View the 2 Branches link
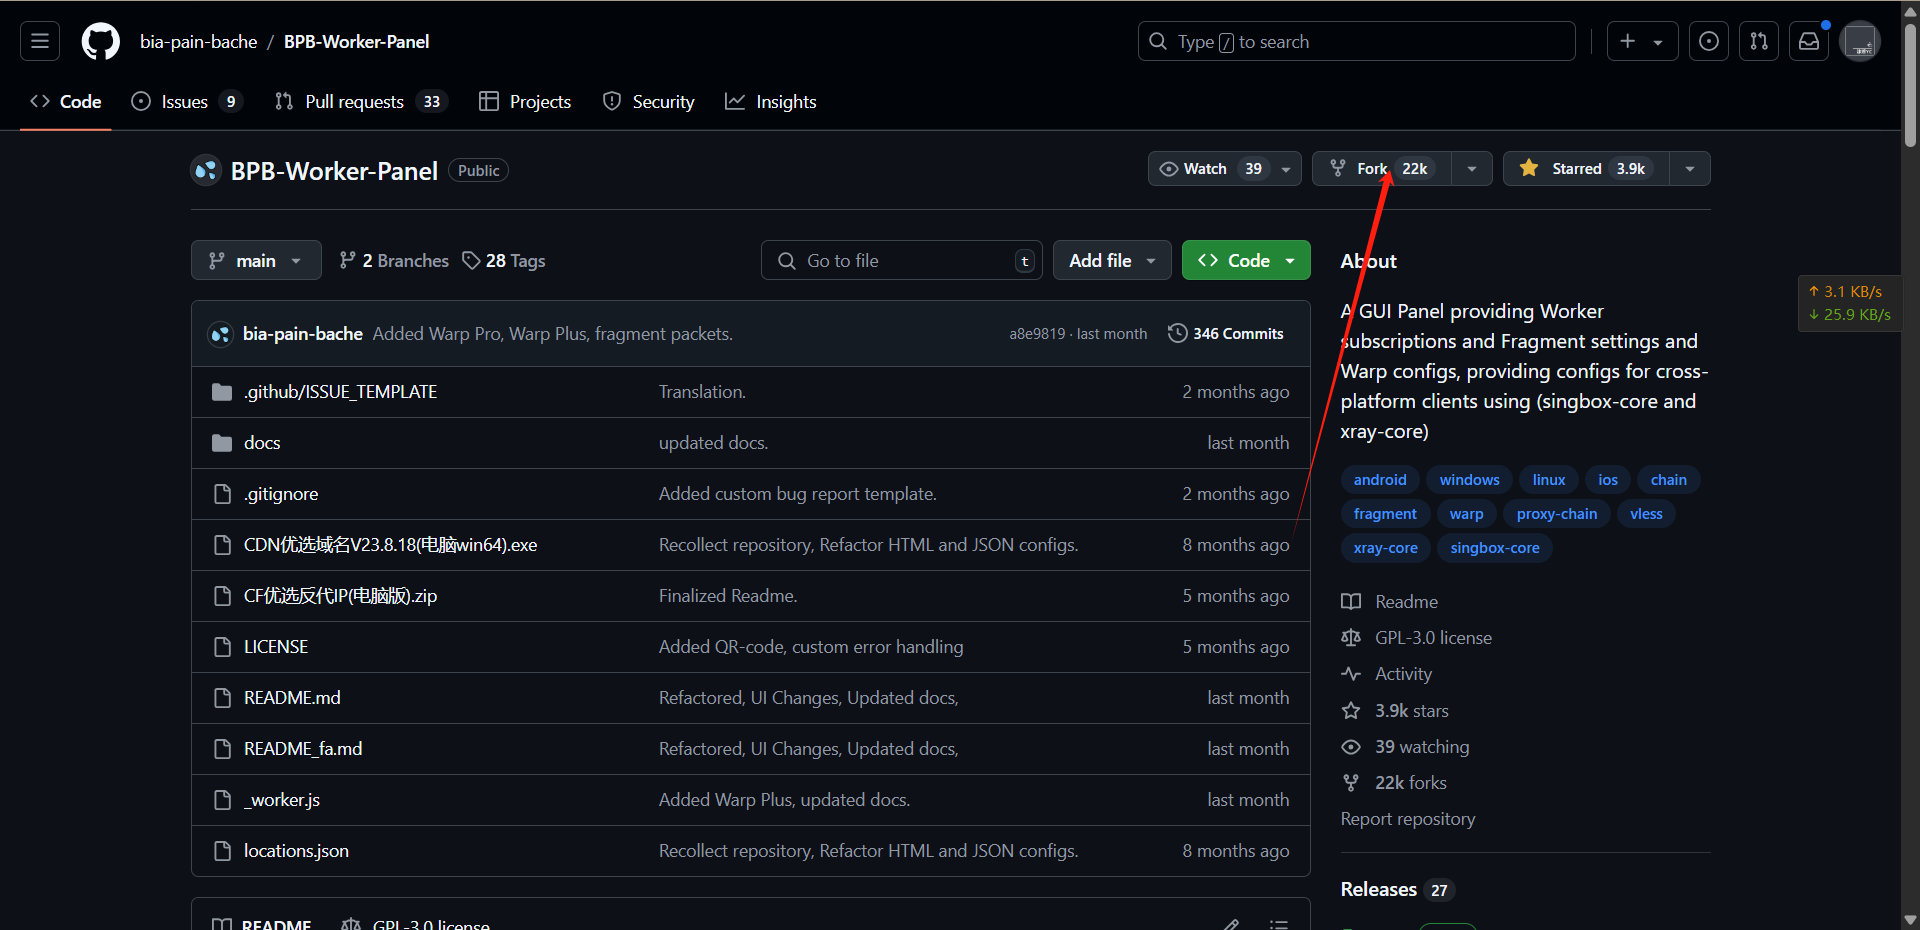The image size is (1920, 930). (x=394, y=260)
